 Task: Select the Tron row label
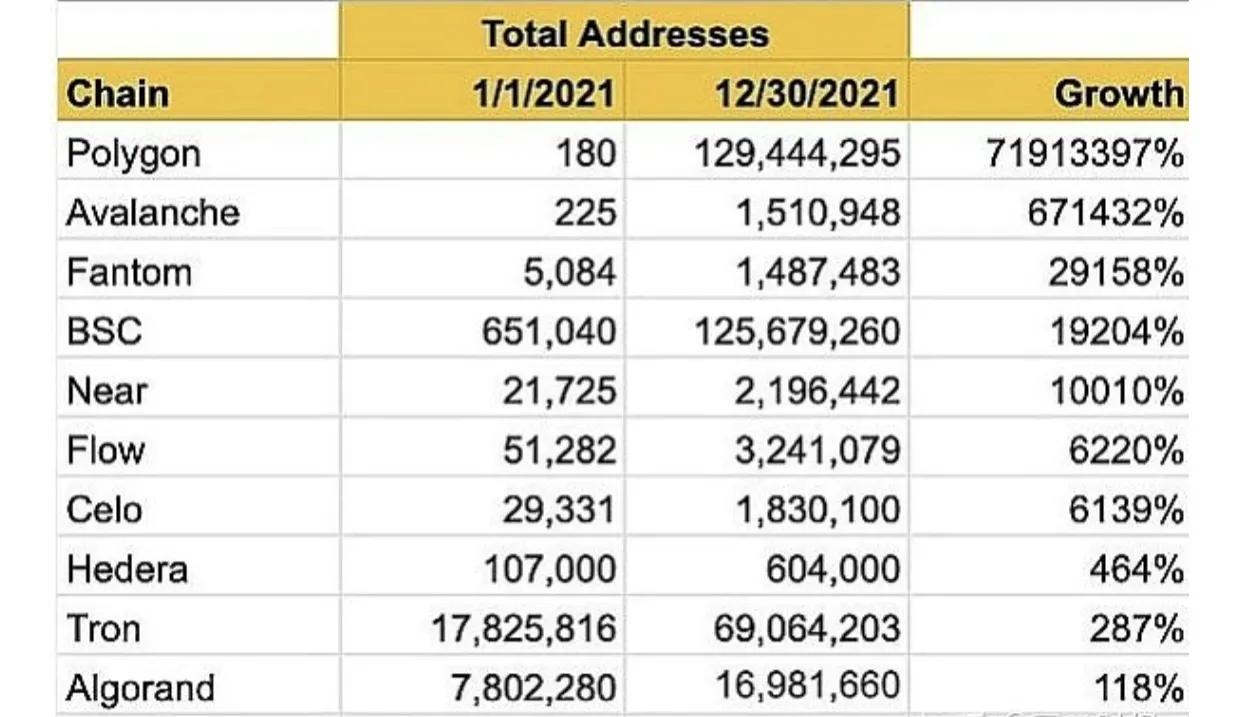pyautogui.click(x=103, y=629)
